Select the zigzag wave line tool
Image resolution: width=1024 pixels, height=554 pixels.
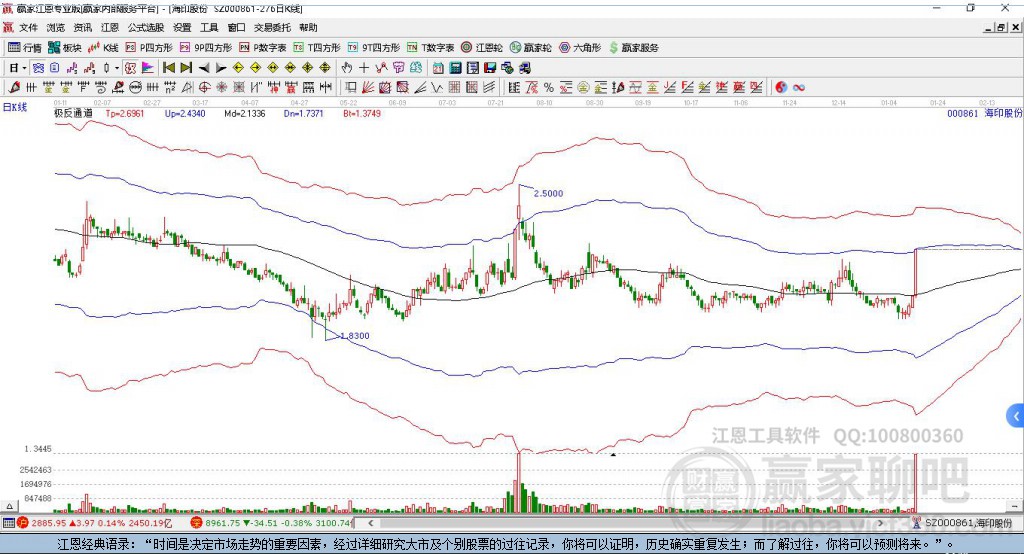pos(437,88)
